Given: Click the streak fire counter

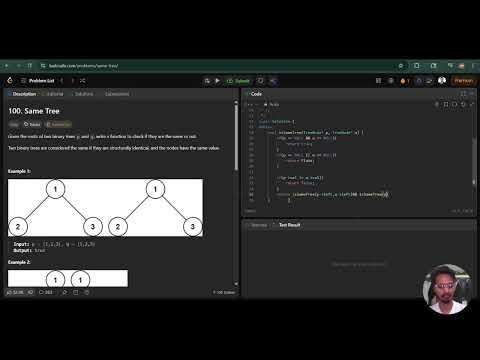Looking at the screenshot, I should (x=405, y=81).
